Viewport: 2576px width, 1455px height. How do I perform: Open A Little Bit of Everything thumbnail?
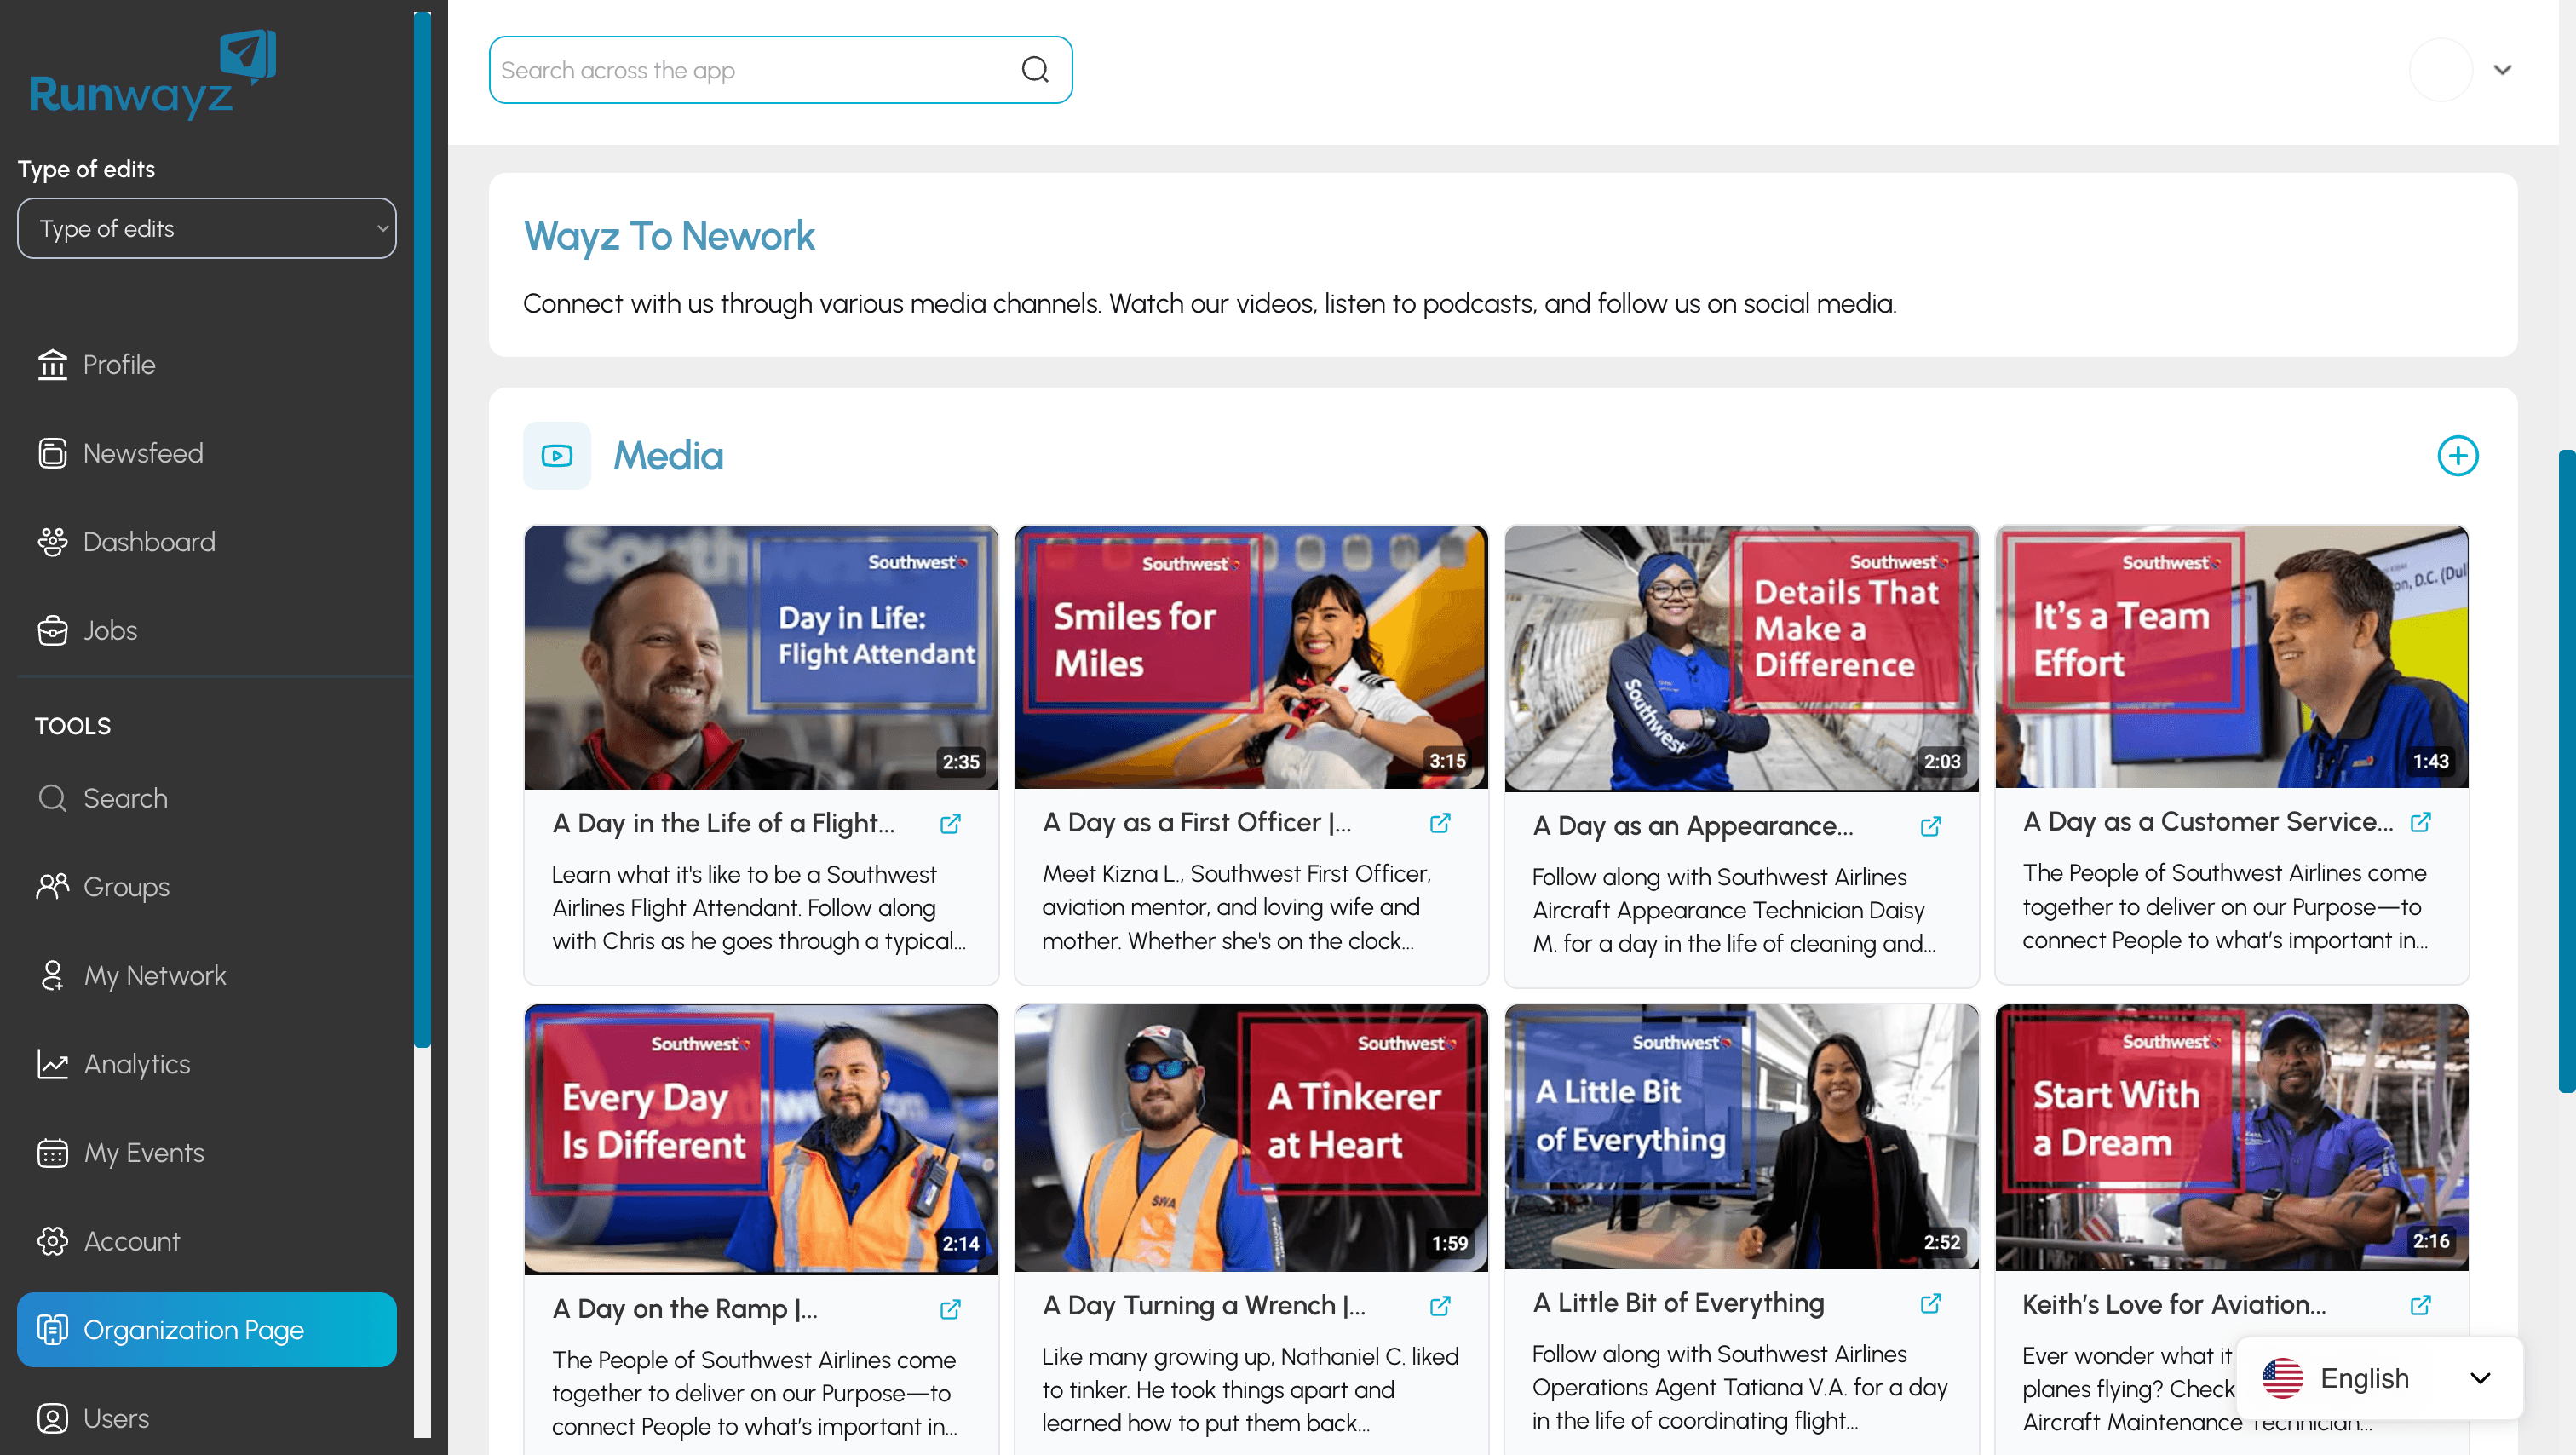1742,1137
